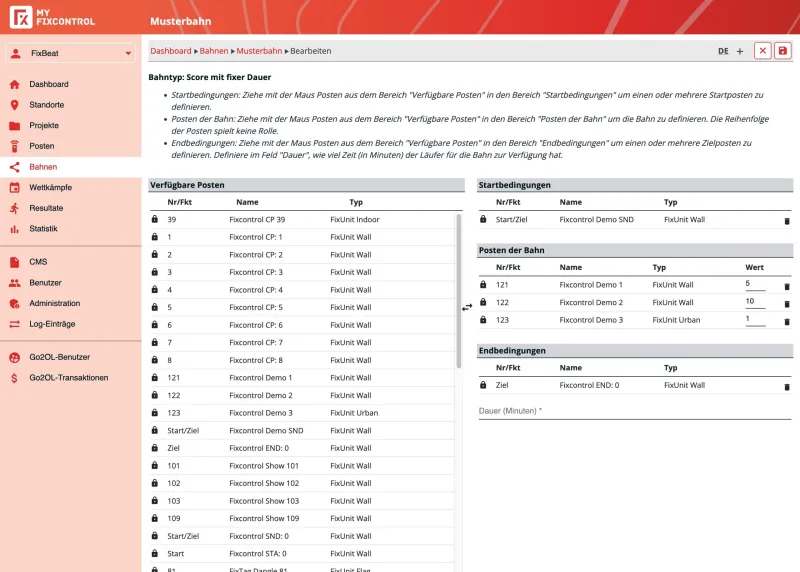Click the Administration shield icon
The image size is (800, 572).
pyautogui.click(x=14, y=303)
